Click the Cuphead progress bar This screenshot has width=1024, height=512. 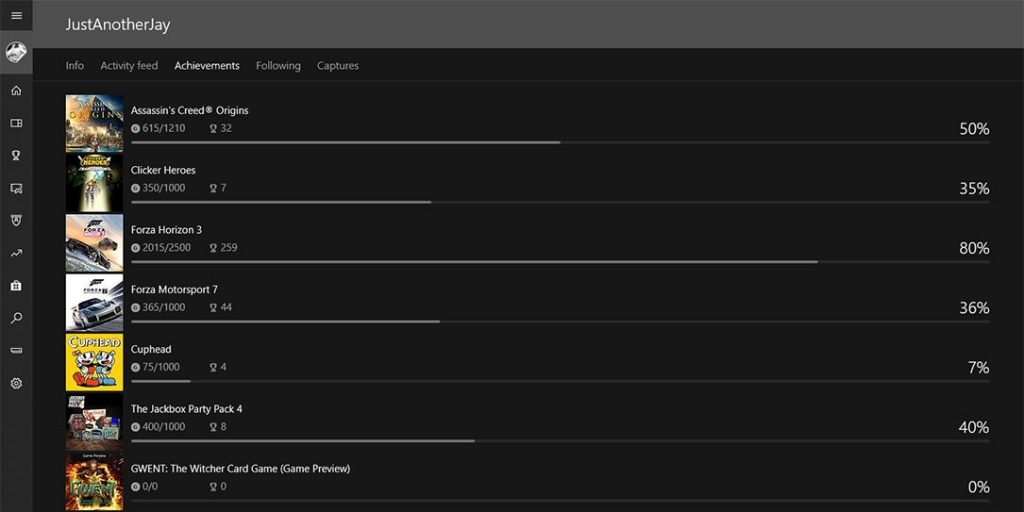560,381
